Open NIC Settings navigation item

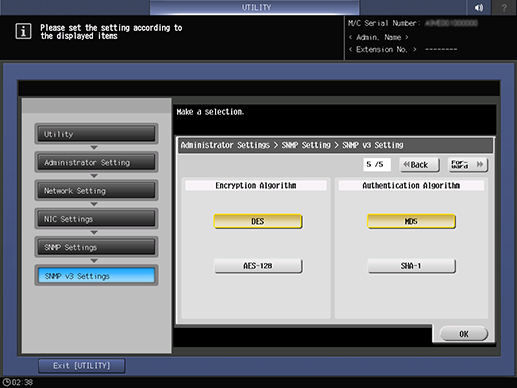[96, 219]
